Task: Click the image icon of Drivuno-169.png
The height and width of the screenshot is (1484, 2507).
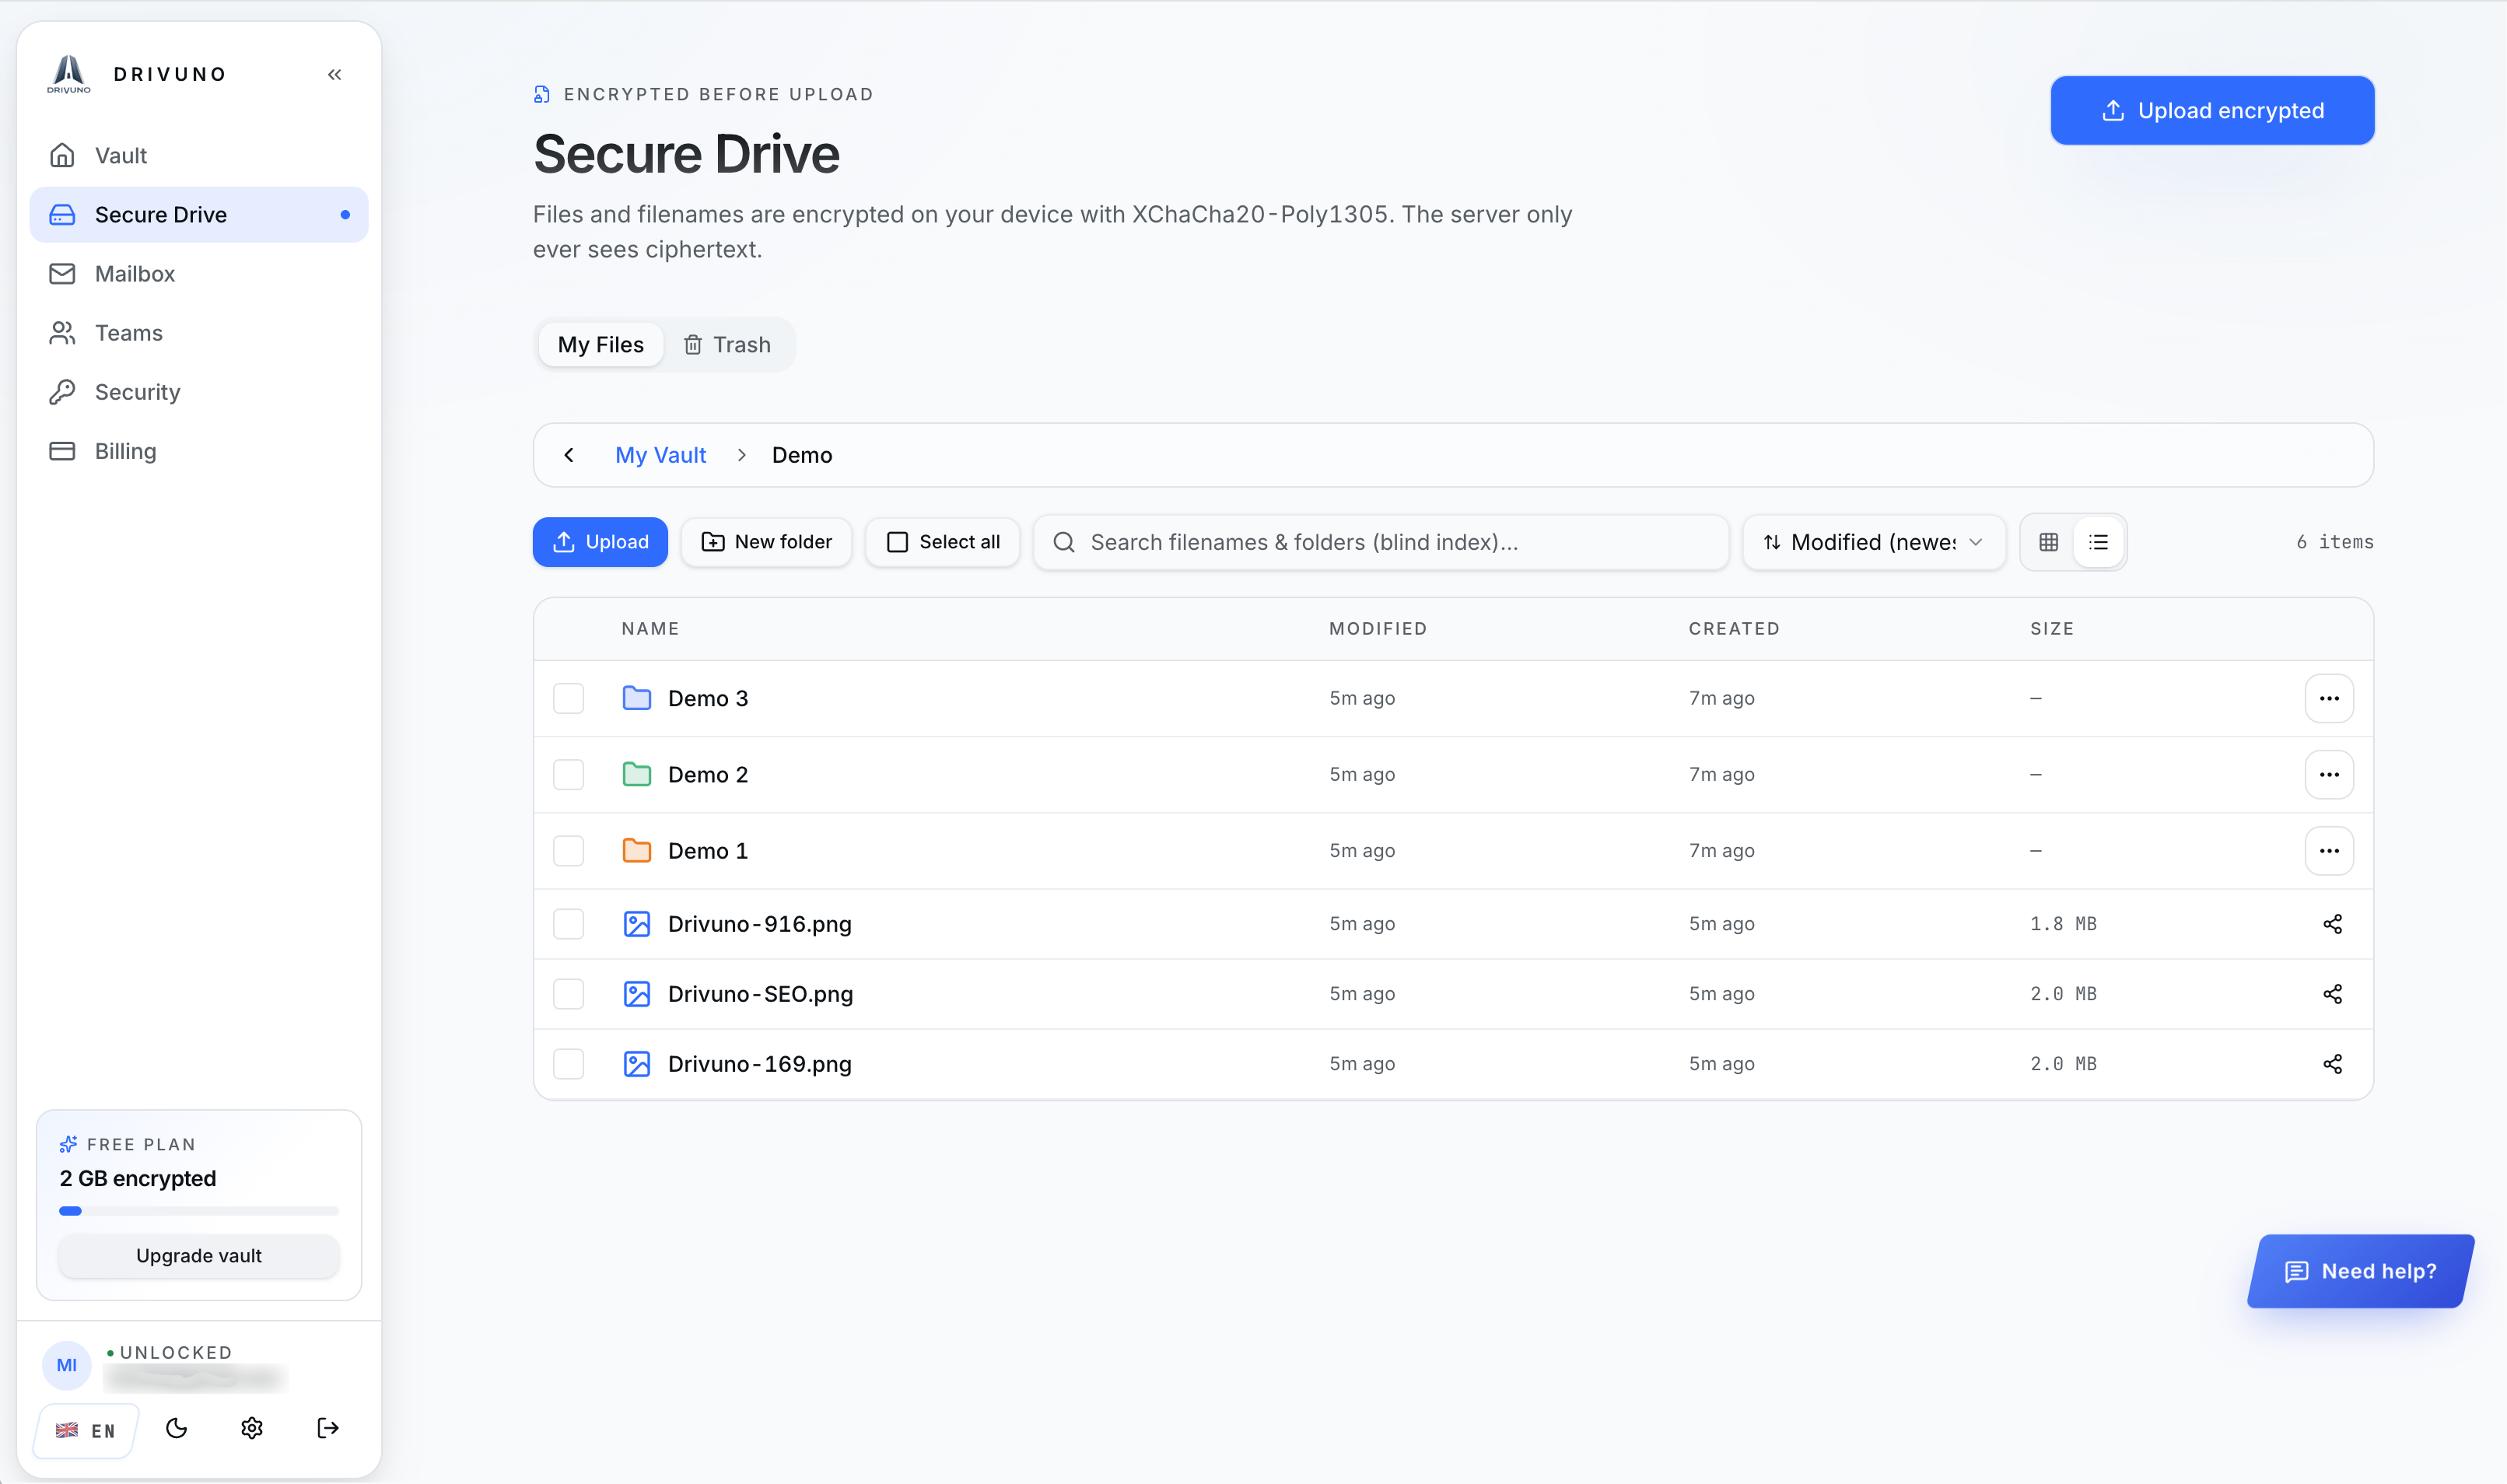Action: (x=637, y=1064)
